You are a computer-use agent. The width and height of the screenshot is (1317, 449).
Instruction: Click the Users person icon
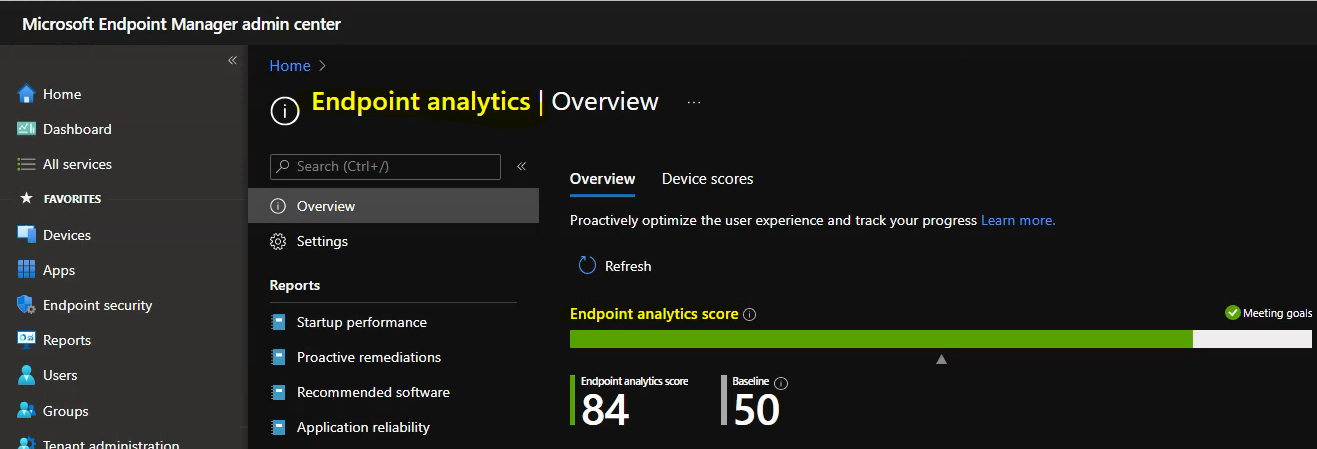point(27,375)
